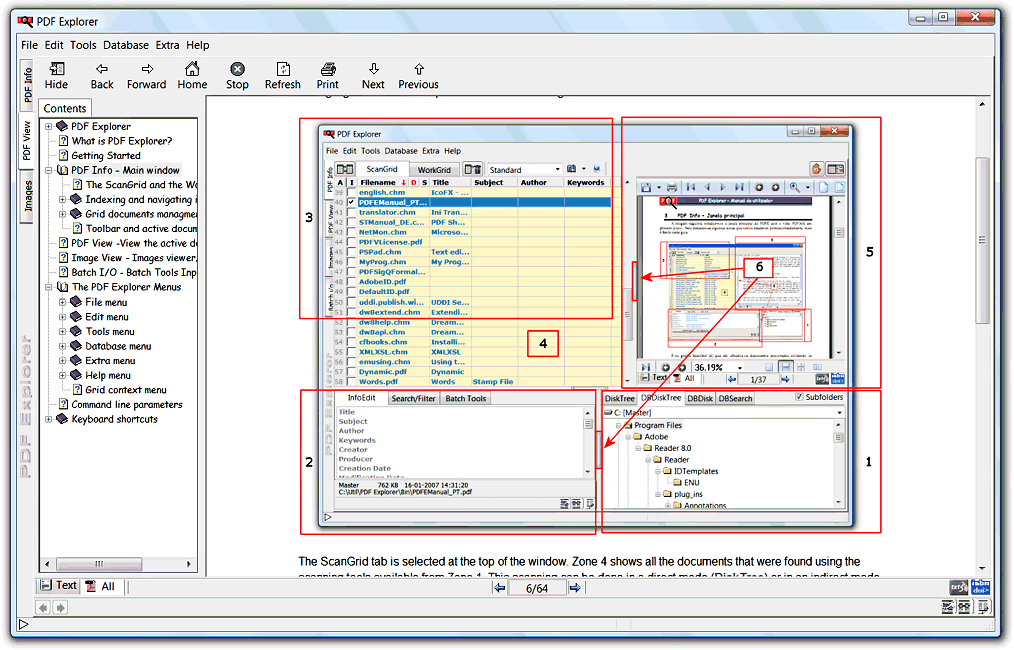Expand the Keyboard shortcuts tree node

click(x=48, y=419)
